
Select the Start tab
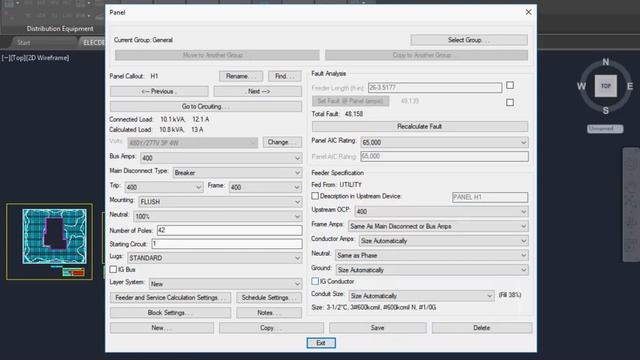coord(24,42)
